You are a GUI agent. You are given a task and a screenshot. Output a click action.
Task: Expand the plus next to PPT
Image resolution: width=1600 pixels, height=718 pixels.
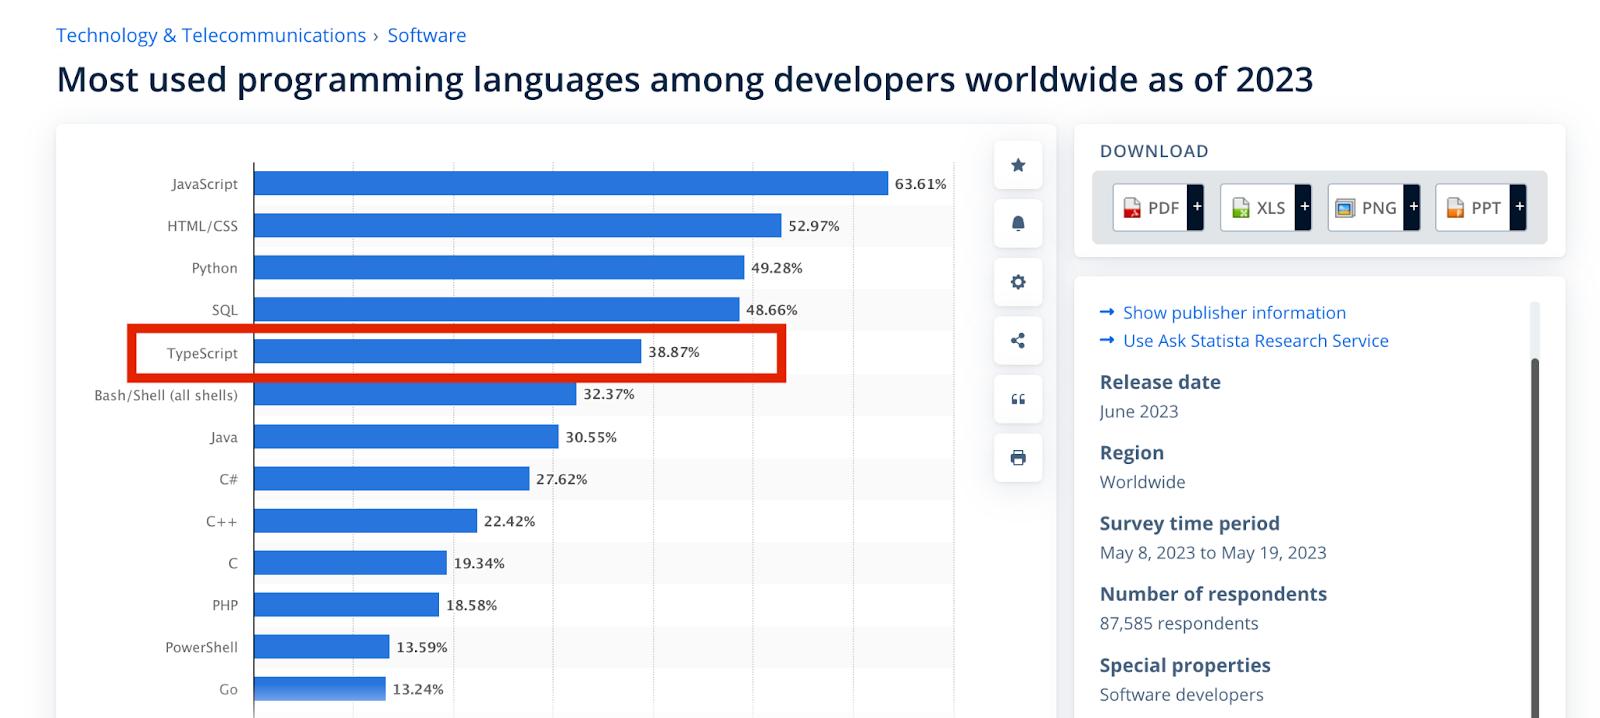click(1519, 208)
